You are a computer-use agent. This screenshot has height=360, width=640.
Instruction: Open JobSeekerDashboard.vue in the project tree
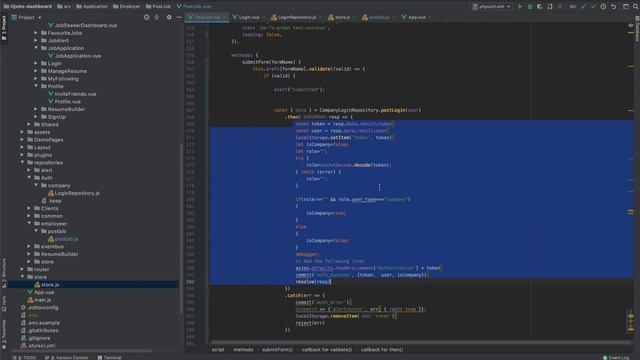tap(82, 25)
